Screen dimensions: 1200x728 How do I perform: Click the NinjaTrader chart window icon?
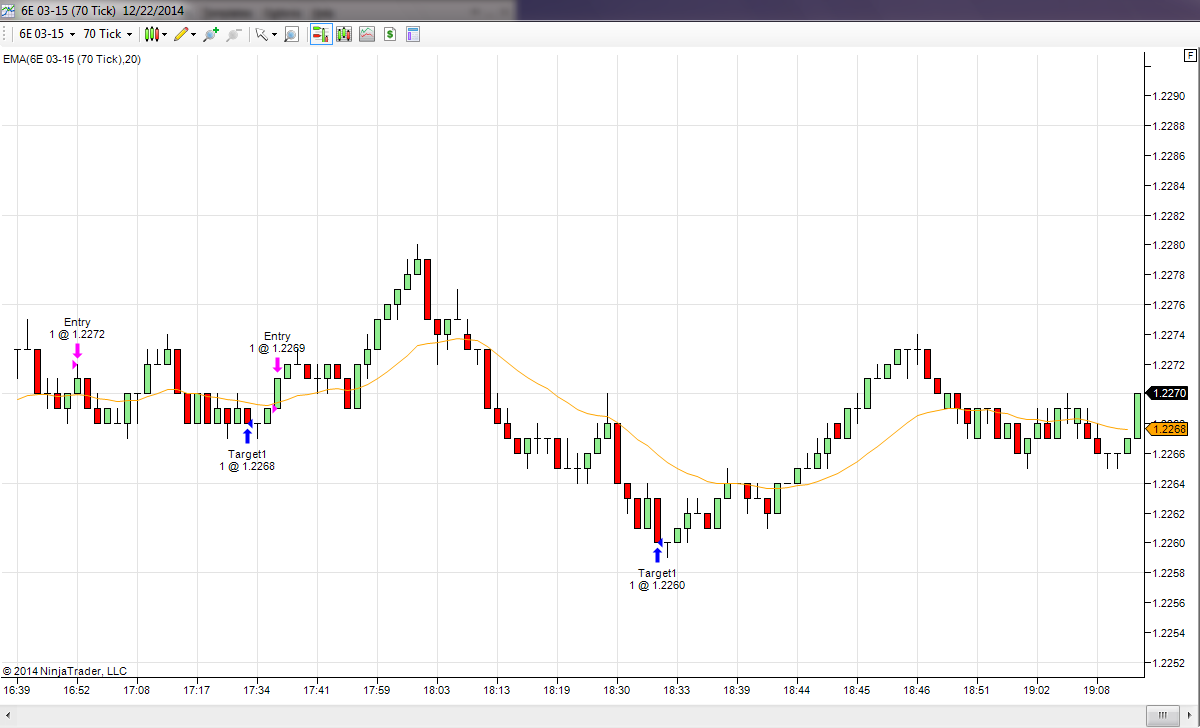click(9, 10)
